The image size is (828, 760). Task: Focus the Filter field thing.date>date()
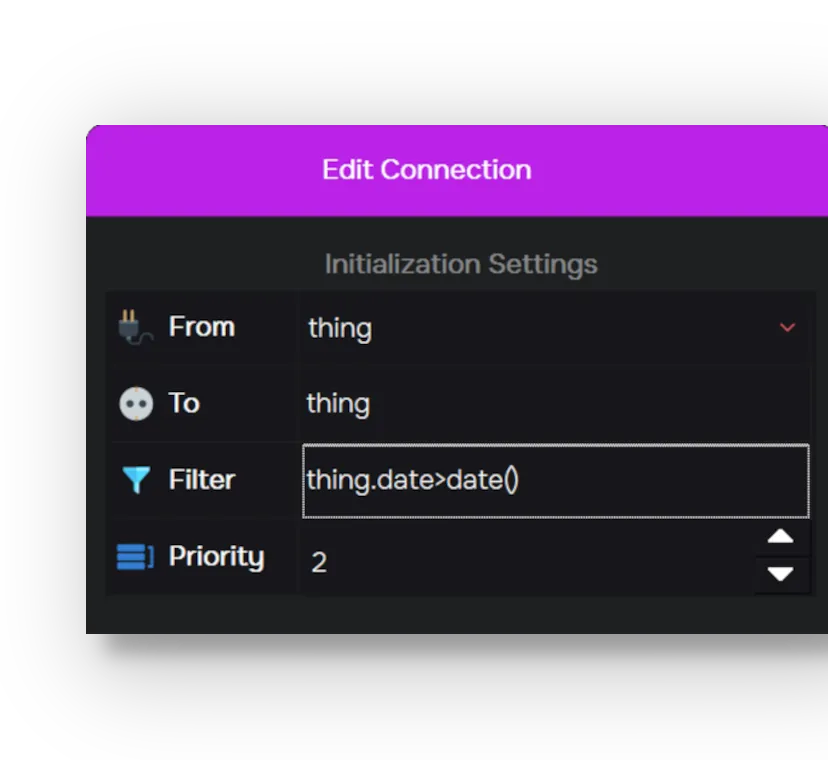pyautogui.click(x=556, y=481)
